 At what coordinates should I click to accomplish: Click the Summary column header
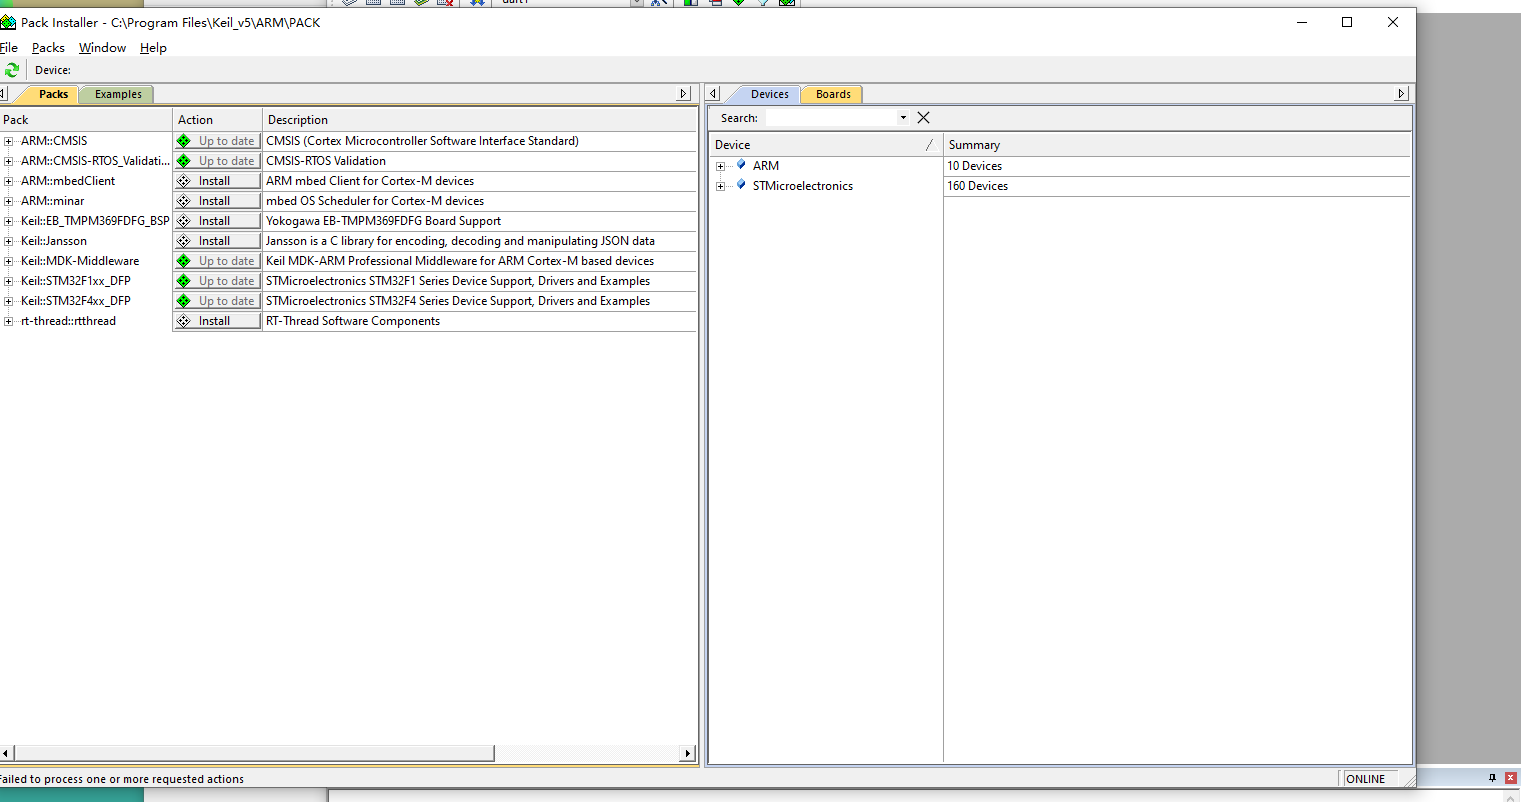pos(1177,145)
